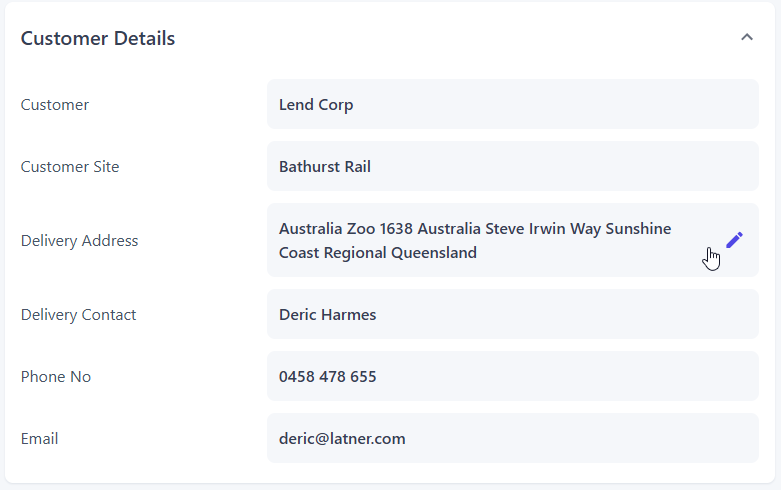Click the deric@latner.com email address text
The height and width of the screenshot is (490, 781).
(342, 439)
